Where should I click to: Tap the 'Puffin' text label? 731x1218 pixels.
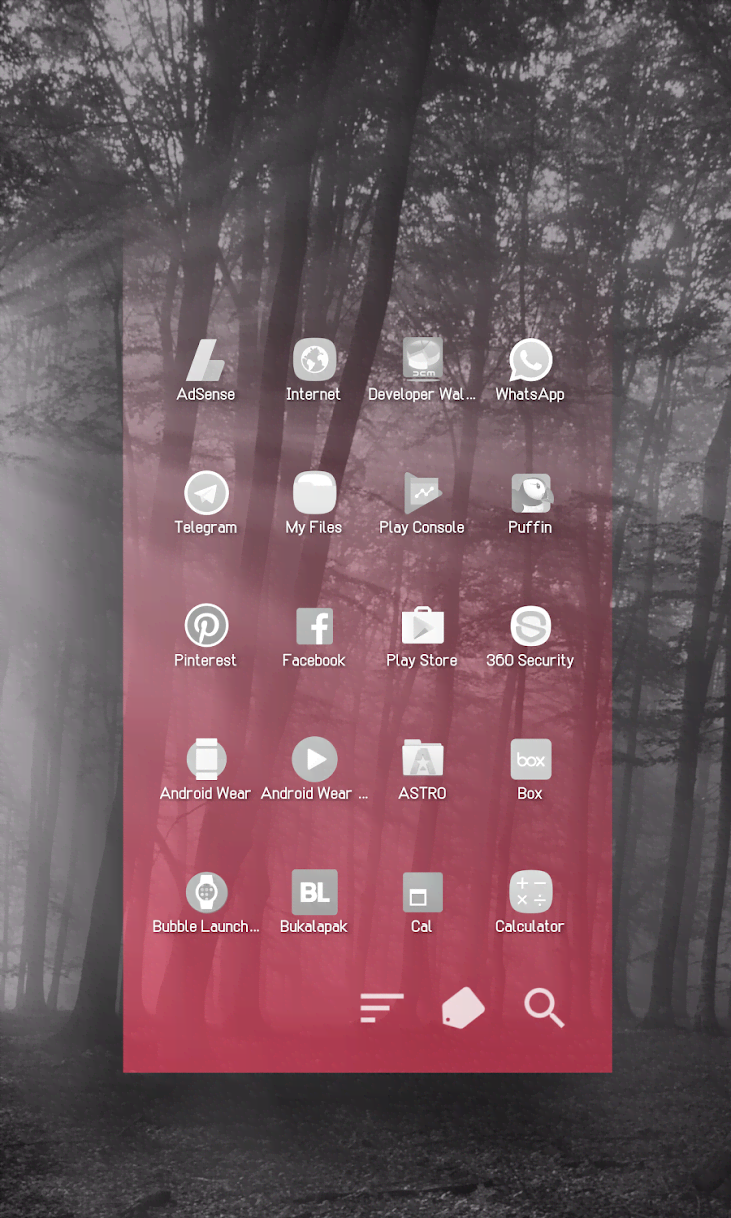click(530, 527)
